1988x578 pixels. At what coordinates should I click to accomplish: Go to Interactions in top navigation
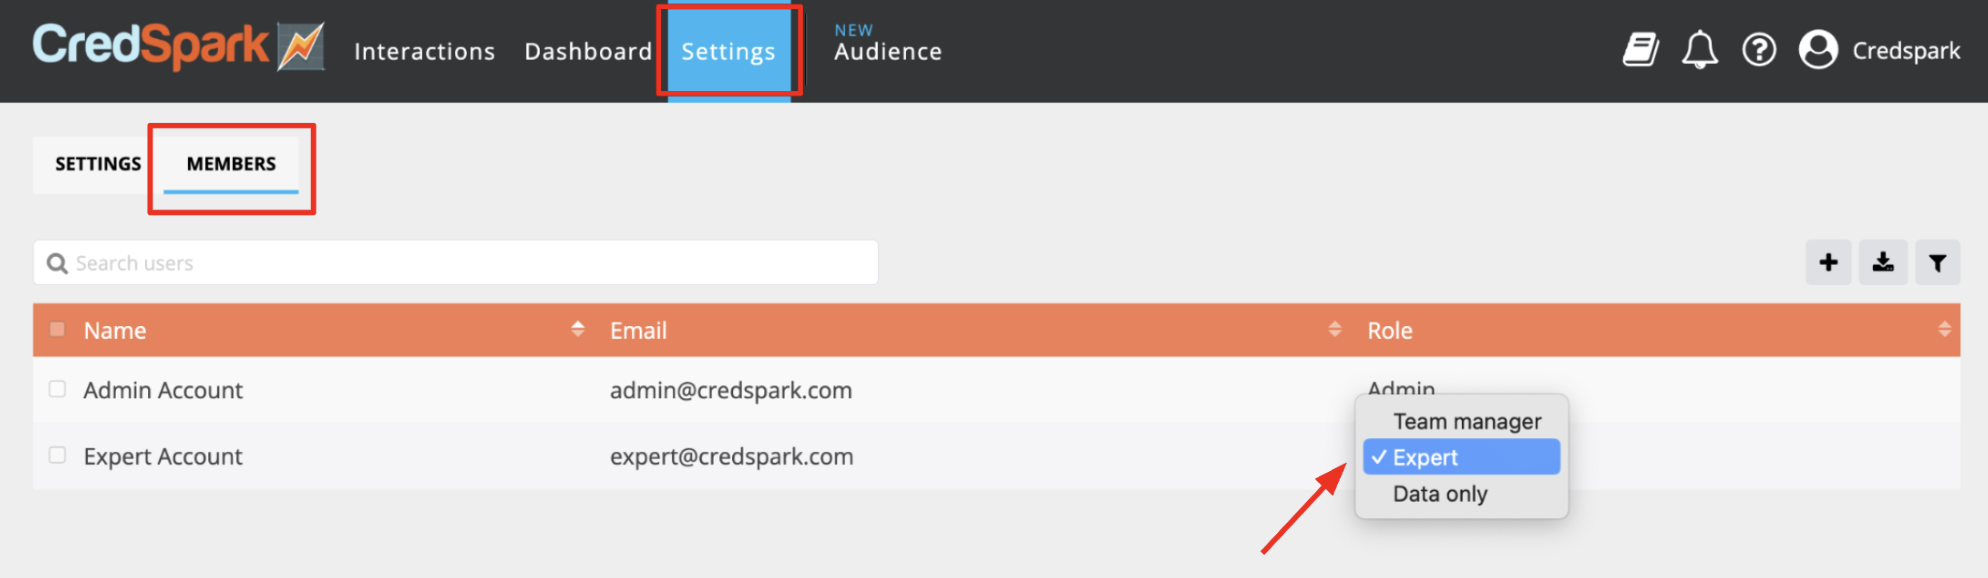pyautogui.click(x=424, y=51)
